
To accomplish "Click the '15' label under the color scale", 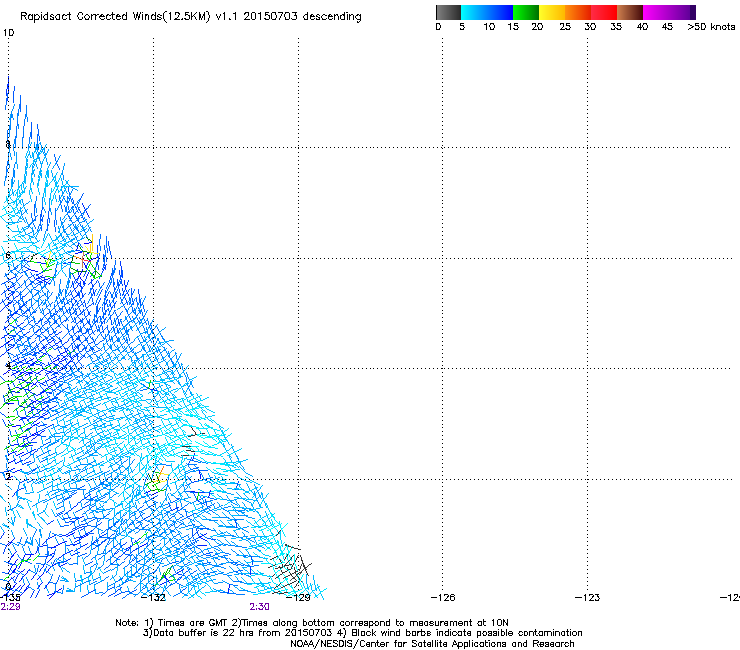I will coord(513,27).
